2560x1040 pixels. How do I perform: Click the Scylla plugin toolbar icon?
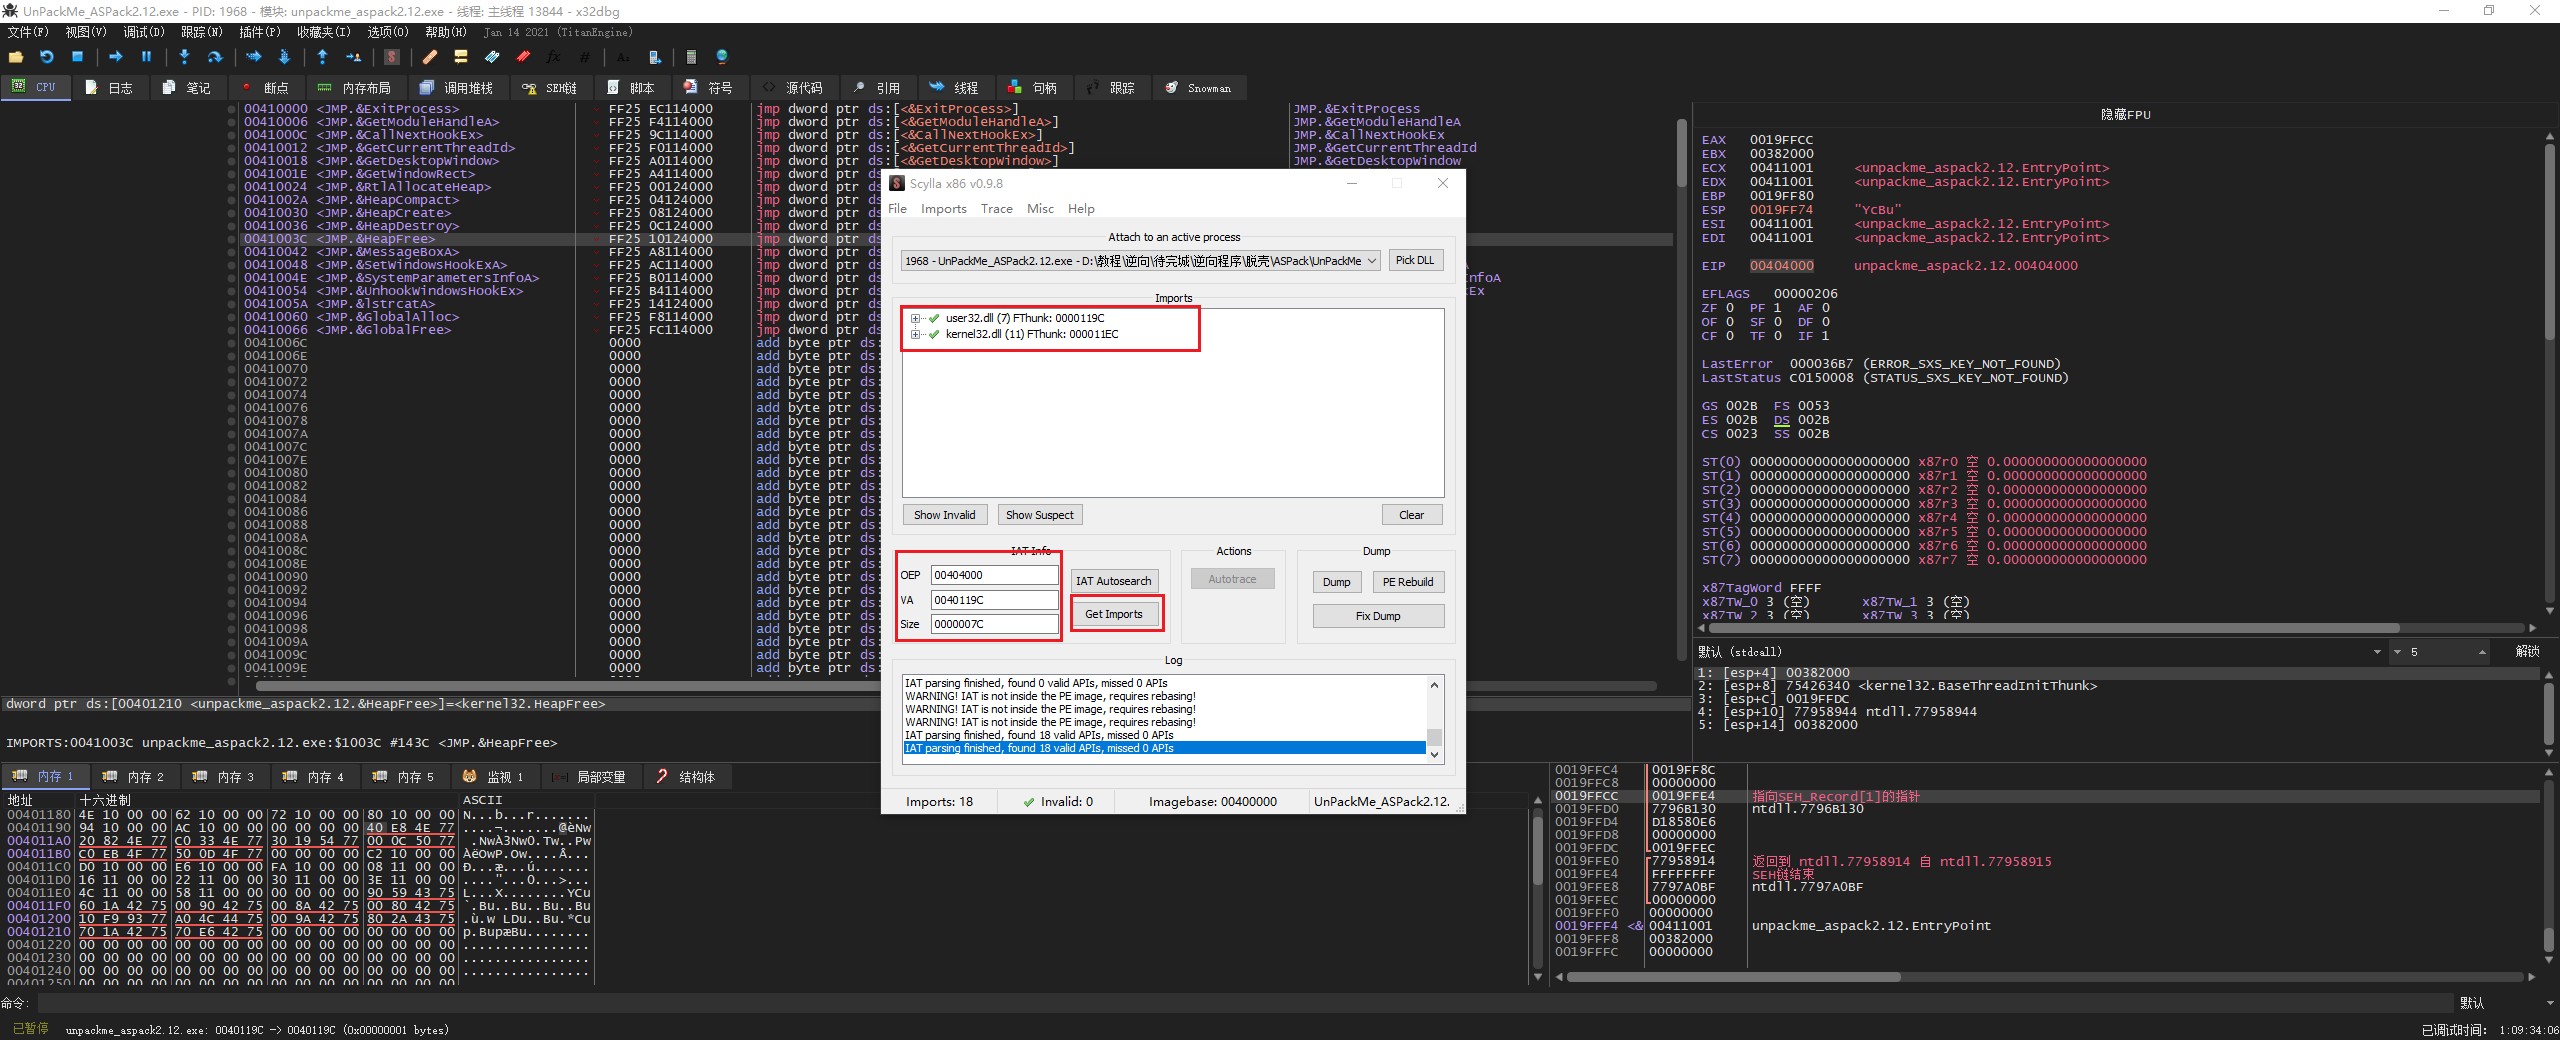coord(392,57)
